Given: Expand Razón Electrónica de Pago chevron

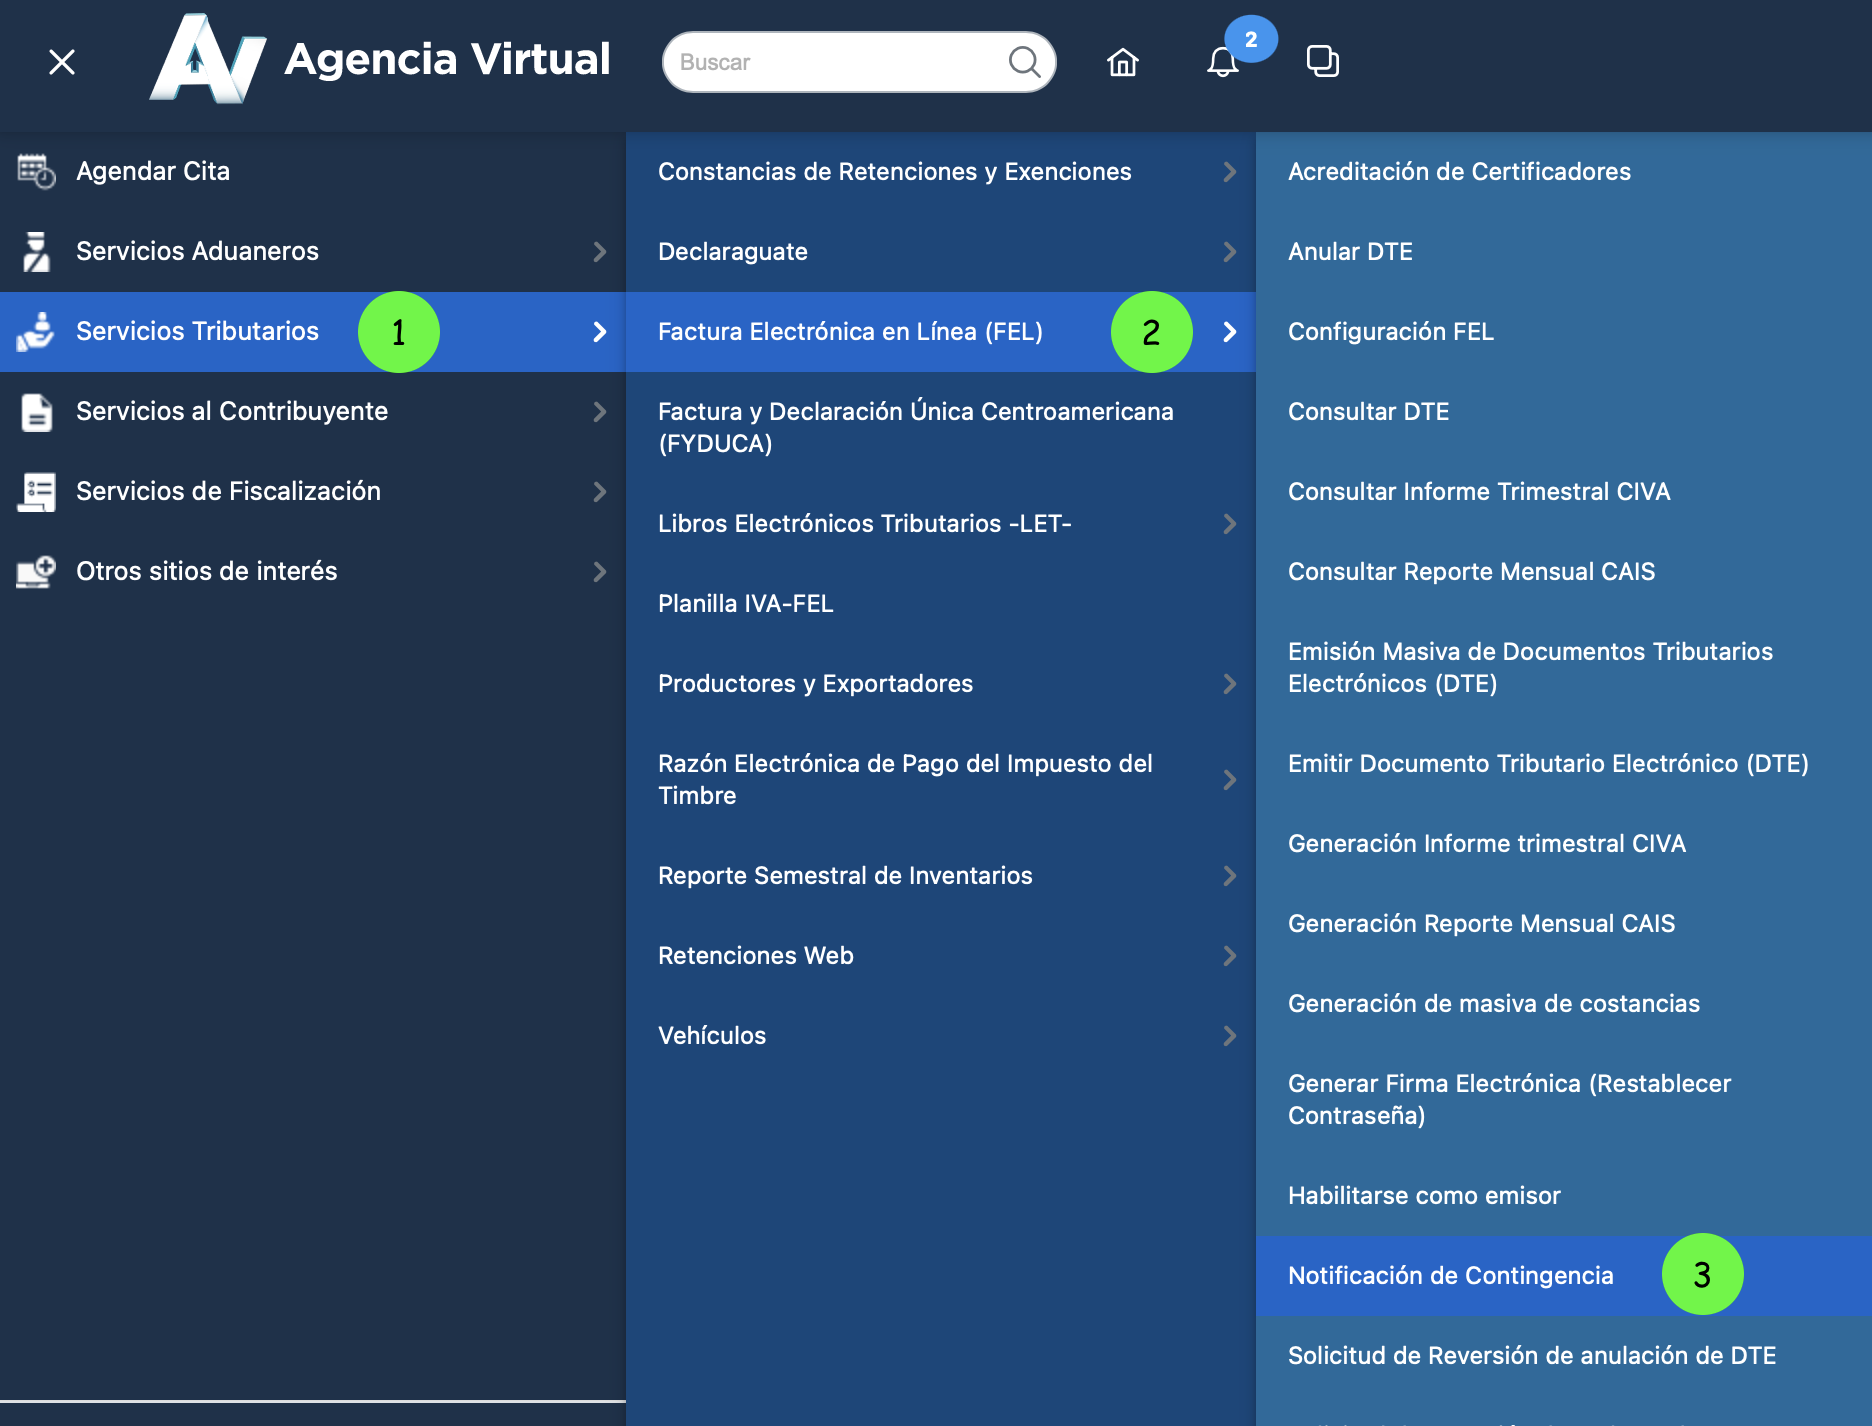Looking at the screenshot, I should pos(1230,779).
